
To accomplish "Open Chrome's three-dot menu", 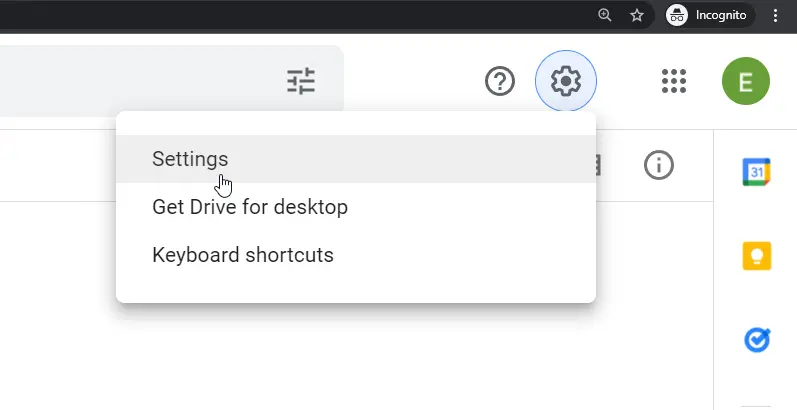I will 775,15.
